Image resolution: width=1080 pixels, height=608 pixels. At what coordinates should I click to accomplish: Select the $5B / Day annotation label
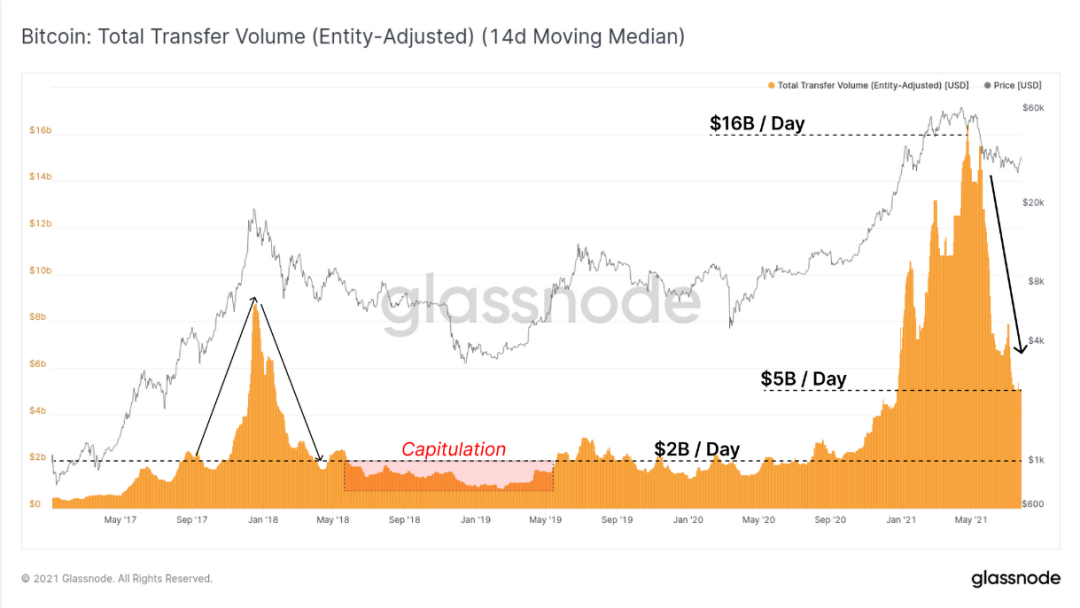click(x=803, y=379)
